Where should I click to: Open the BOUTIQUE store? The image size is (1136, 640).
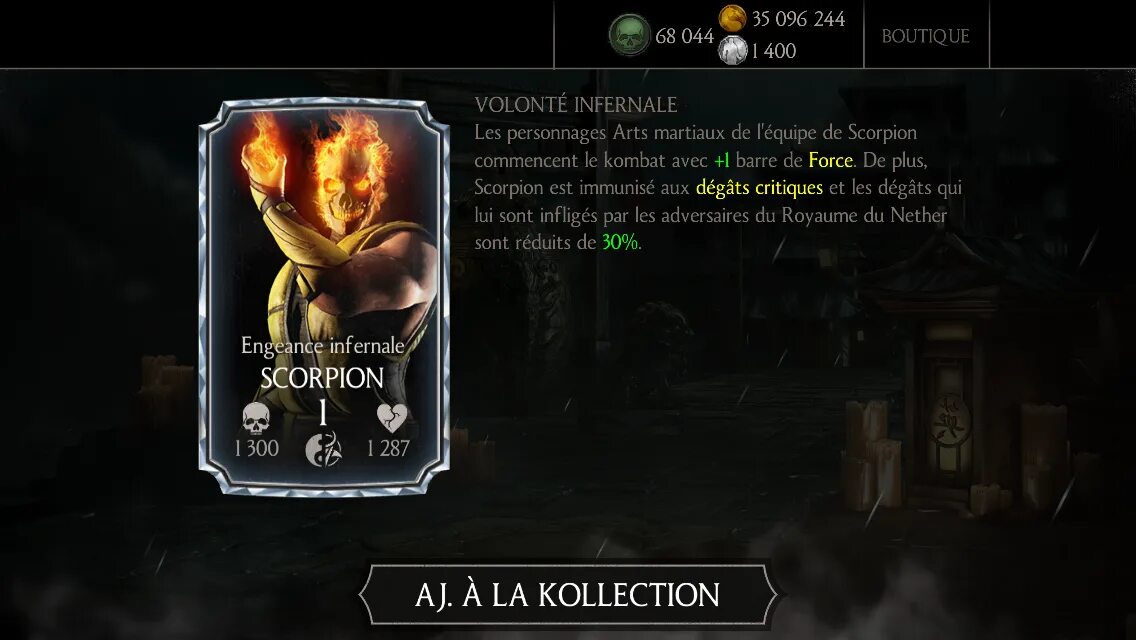click(925, 36)
